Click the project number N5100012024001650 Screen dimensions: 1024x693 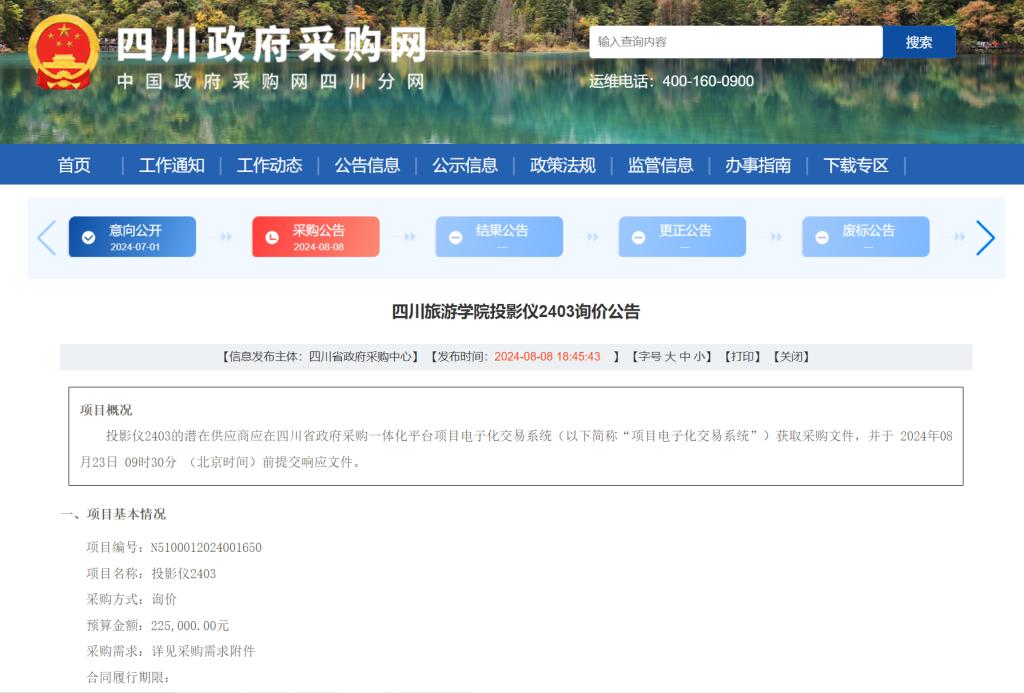[206, 547]
